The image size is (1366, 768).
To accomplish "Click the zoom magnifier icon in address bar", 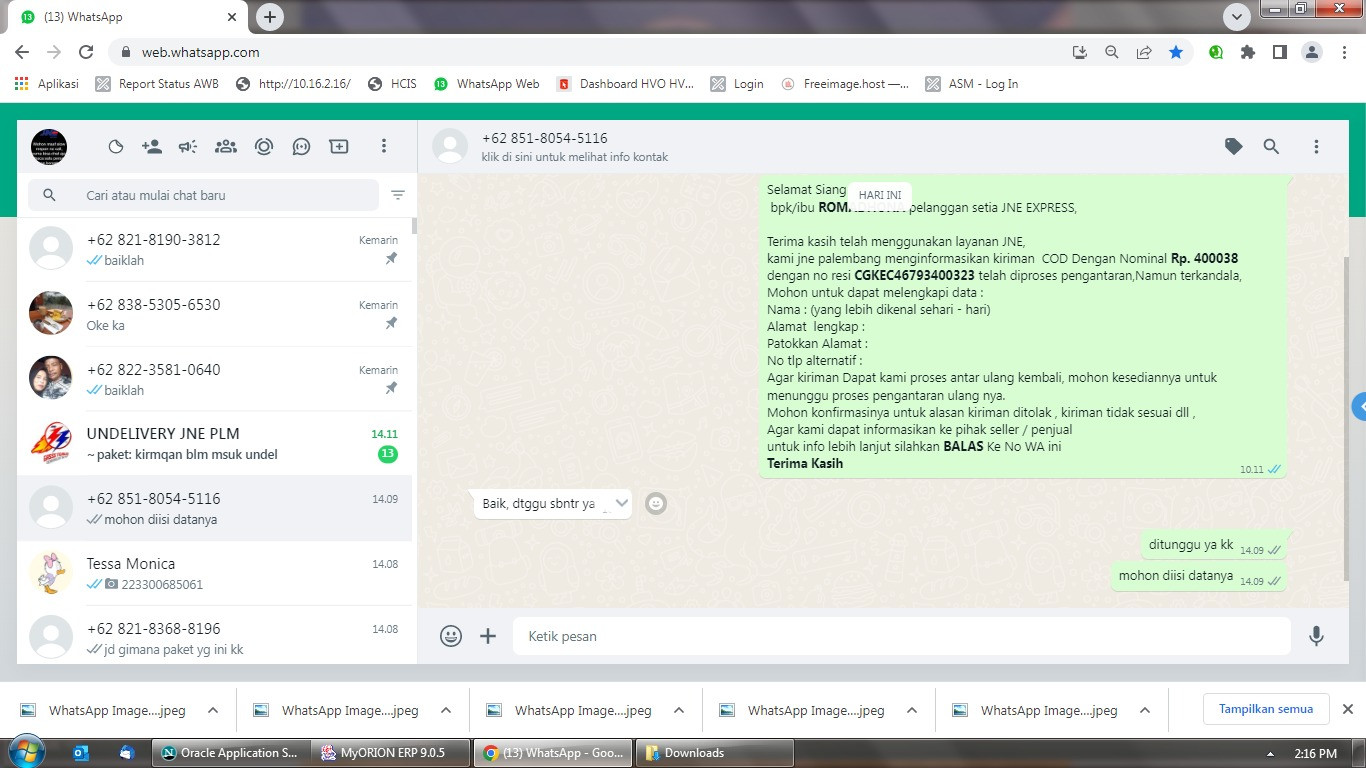I will point(1111,52).
